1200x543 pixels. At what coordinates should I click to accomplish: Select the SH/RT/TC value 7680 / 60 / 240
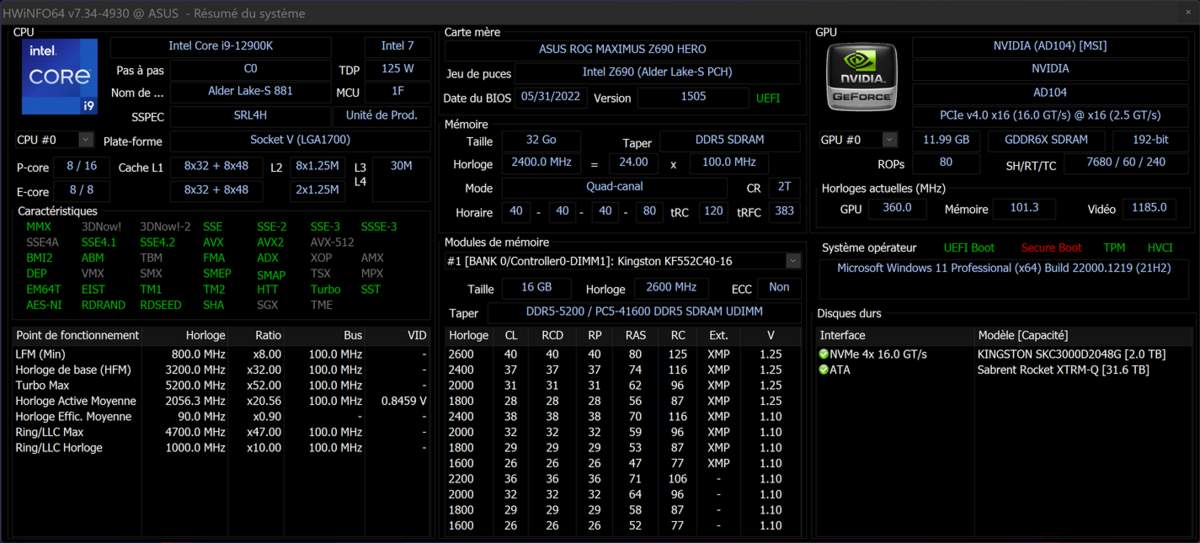click(x=1125, y=163)
